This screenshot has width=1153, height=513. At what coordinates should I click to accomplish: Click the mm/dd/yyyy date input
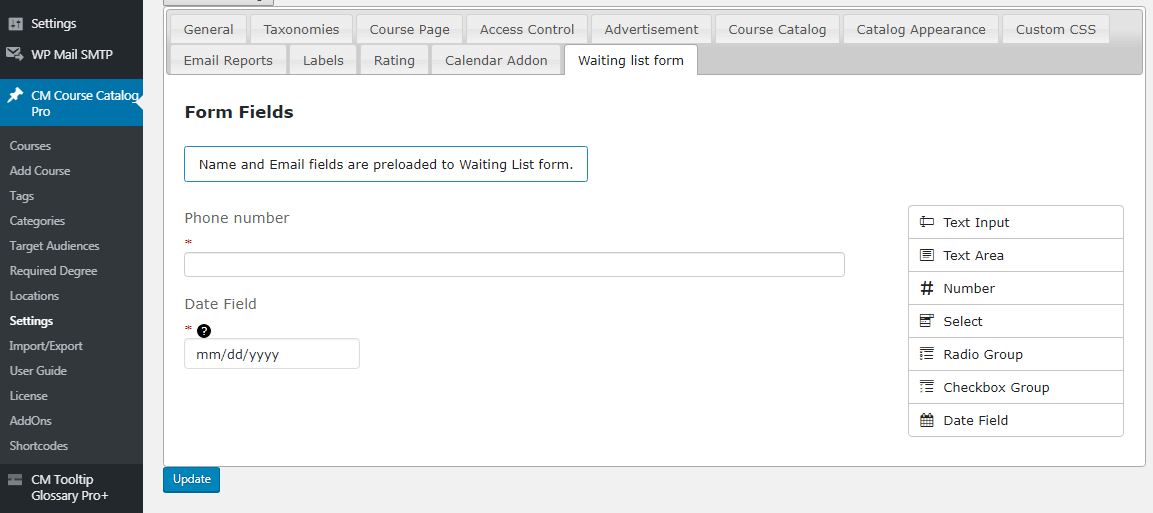point(271,354)
